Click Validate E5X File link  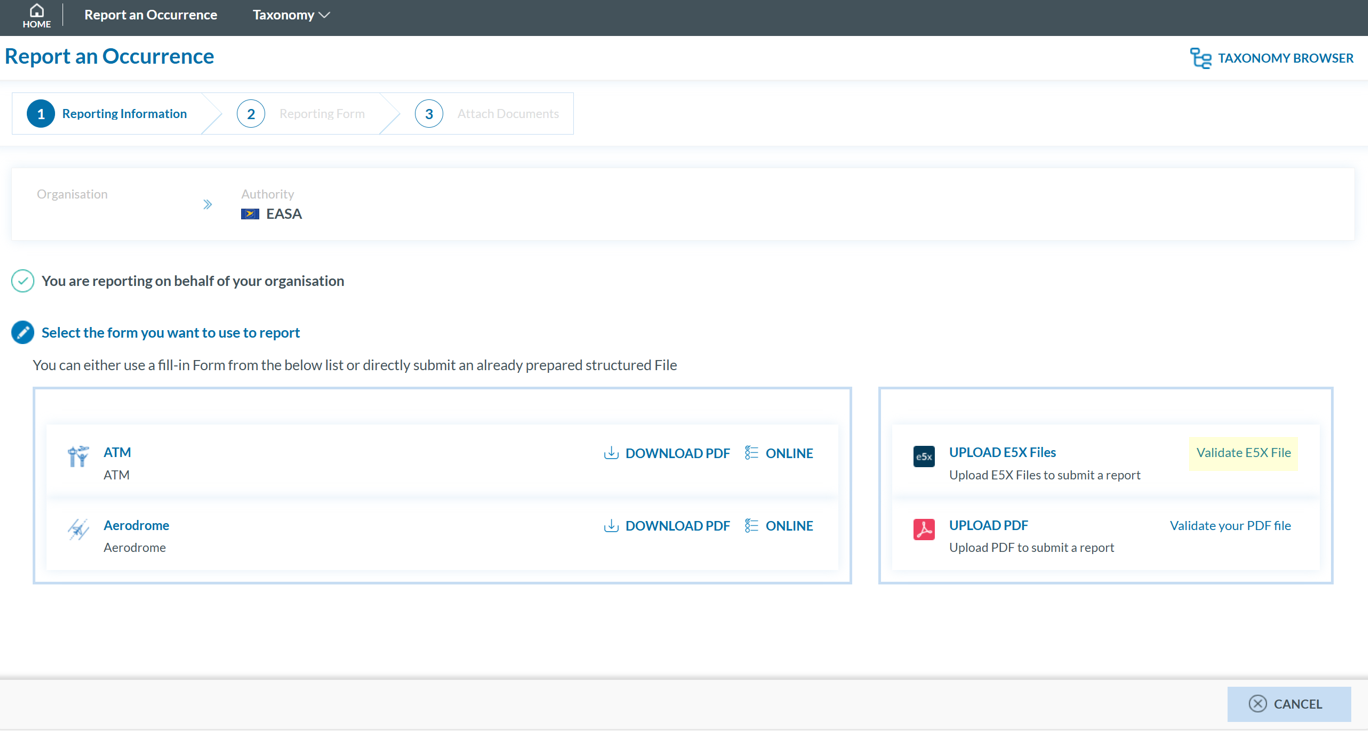1243,453
